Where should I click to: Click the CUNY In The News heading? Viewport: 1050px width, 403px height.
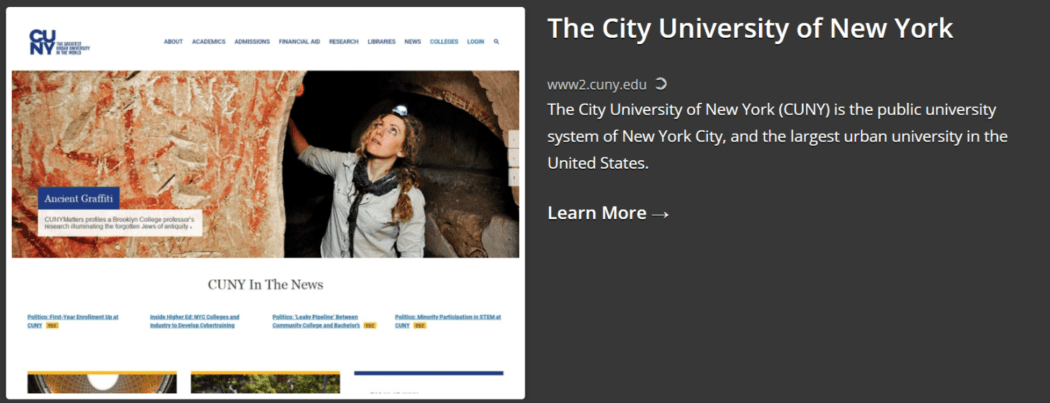pos(265,285)
